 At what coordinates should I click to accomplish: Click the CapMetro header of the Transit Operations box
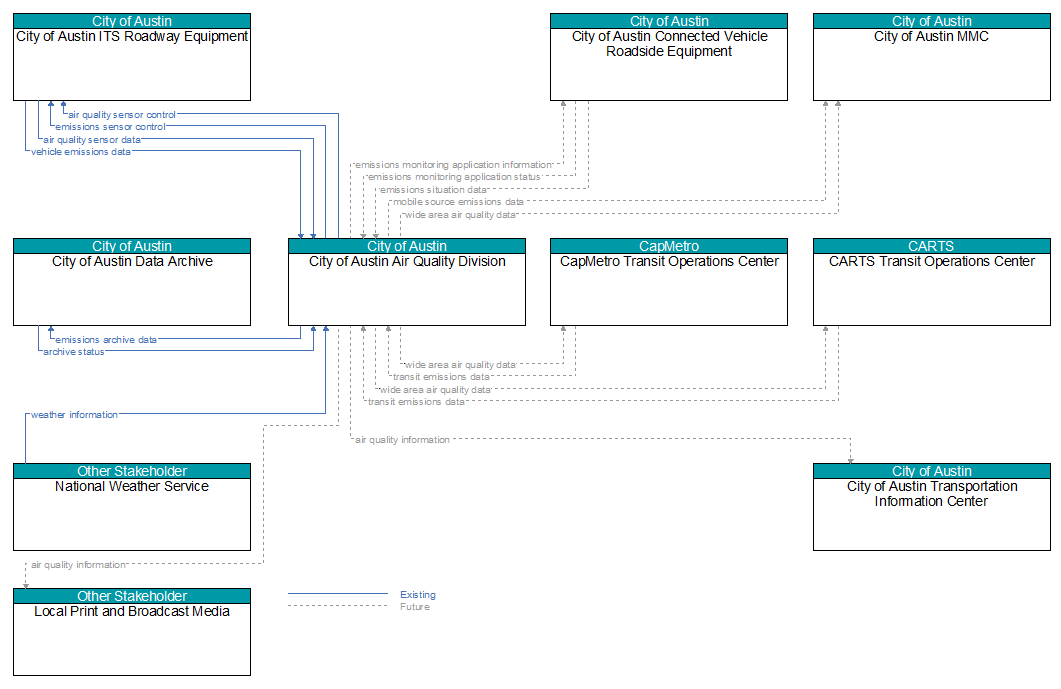click(x=669, y=246)
